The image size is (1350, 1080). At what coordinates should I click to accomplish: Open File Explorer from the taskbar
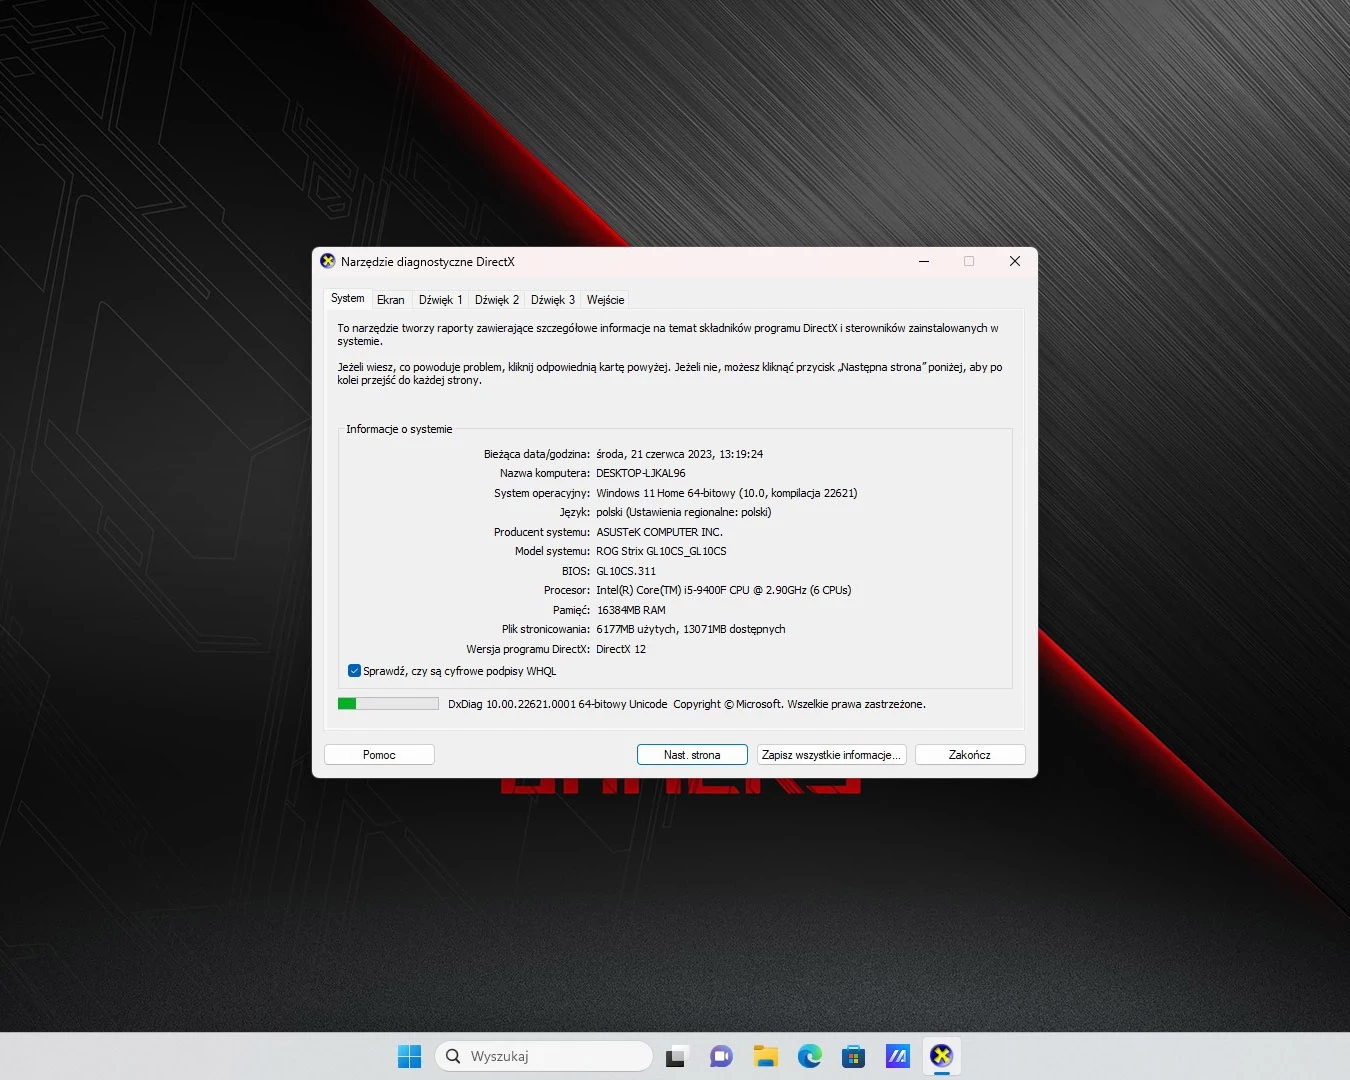click(x=766, y=1056)
